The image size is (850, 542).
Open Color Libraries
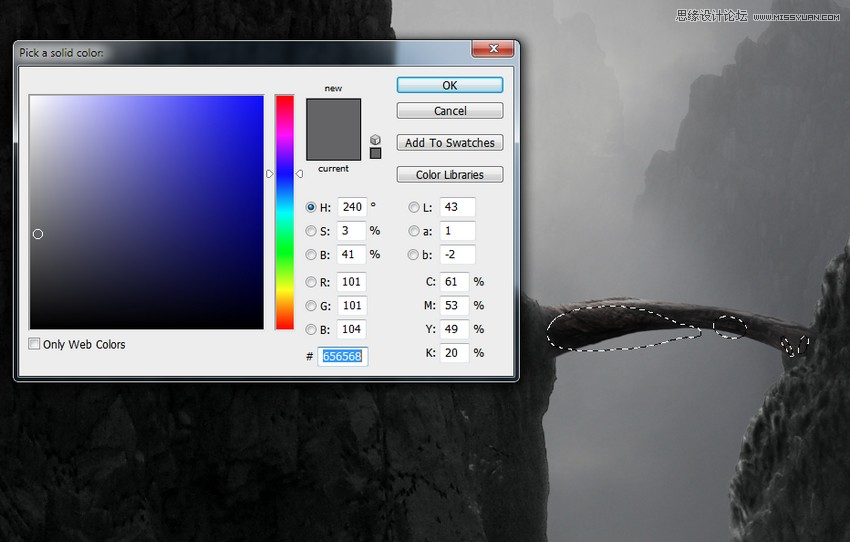coord(450,175)
